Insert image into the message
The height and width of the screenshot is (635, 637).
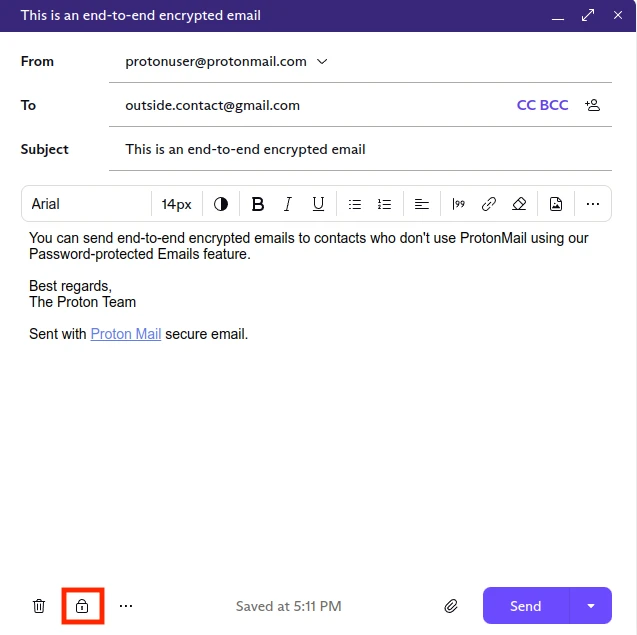pos(556,204)
